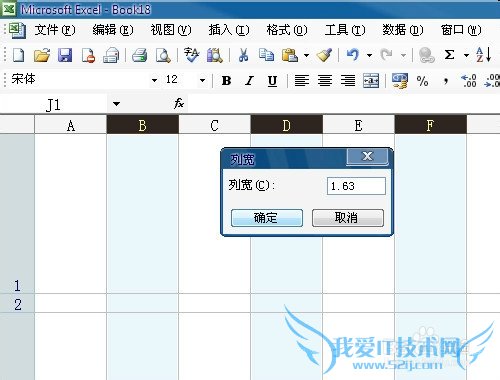Select column E header
This screenshot has width=500, height=380.
coord(358,125)
